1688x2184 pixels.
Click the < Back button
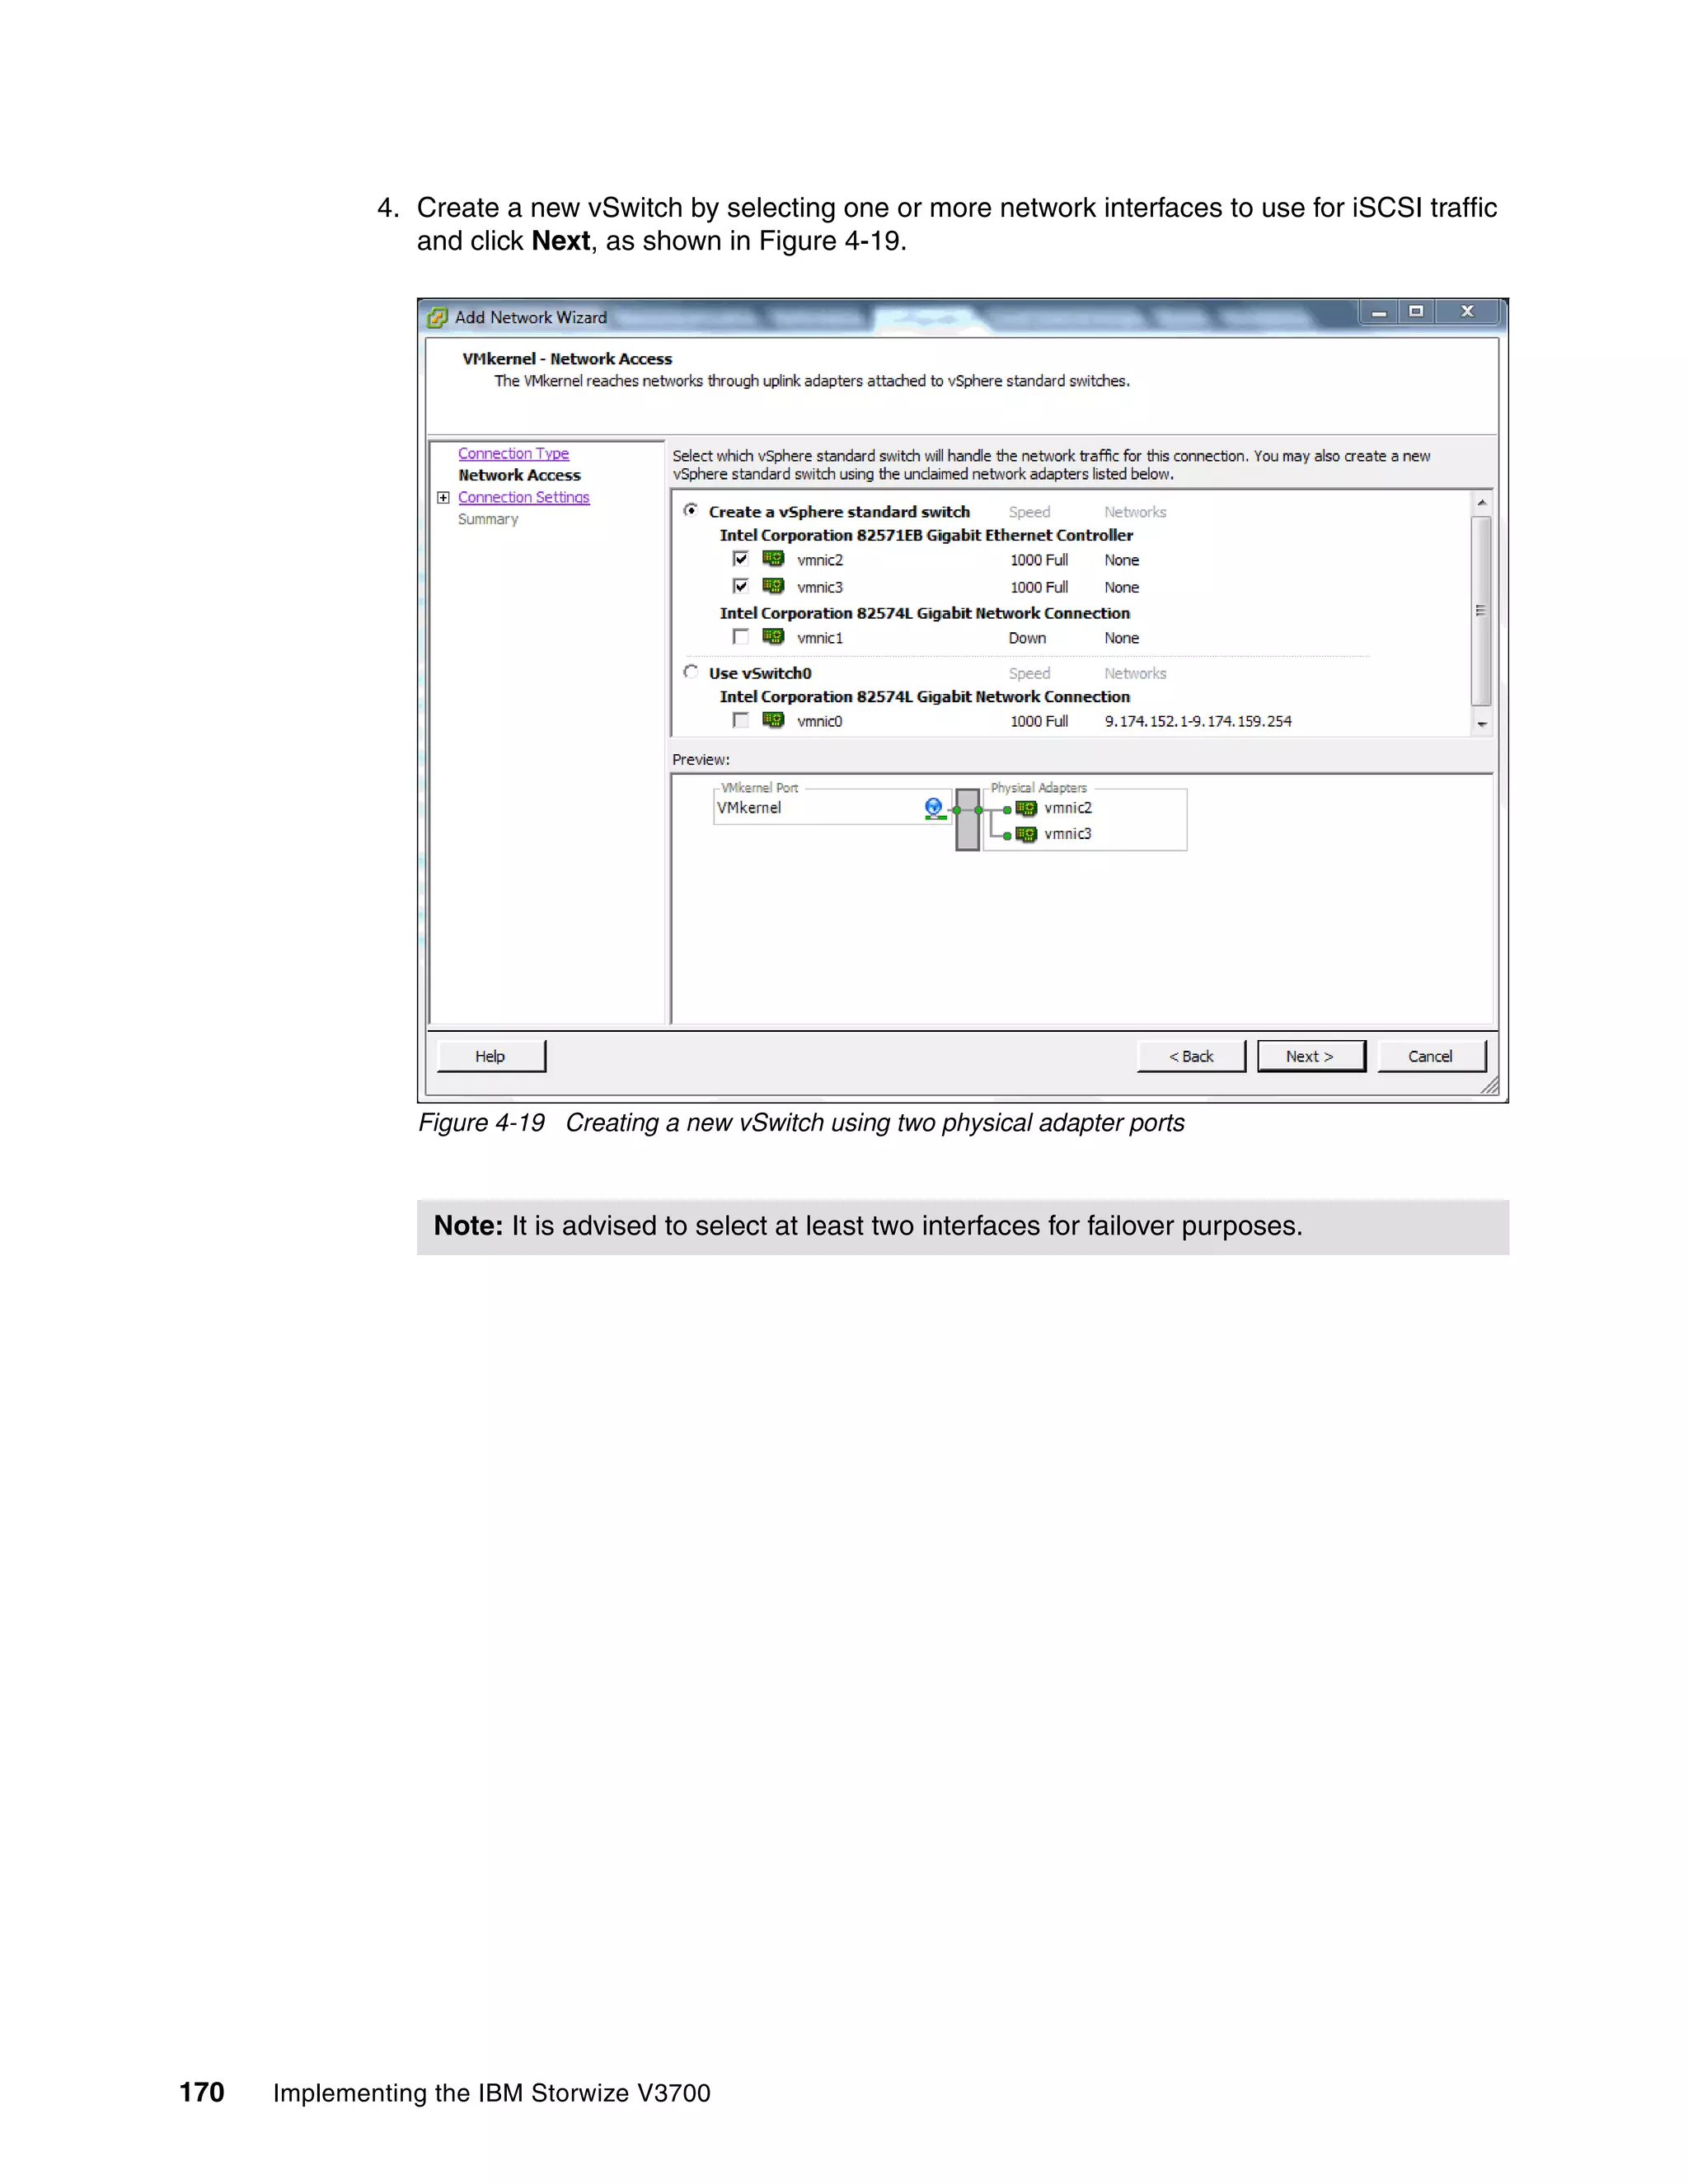pos(1191,1056)
